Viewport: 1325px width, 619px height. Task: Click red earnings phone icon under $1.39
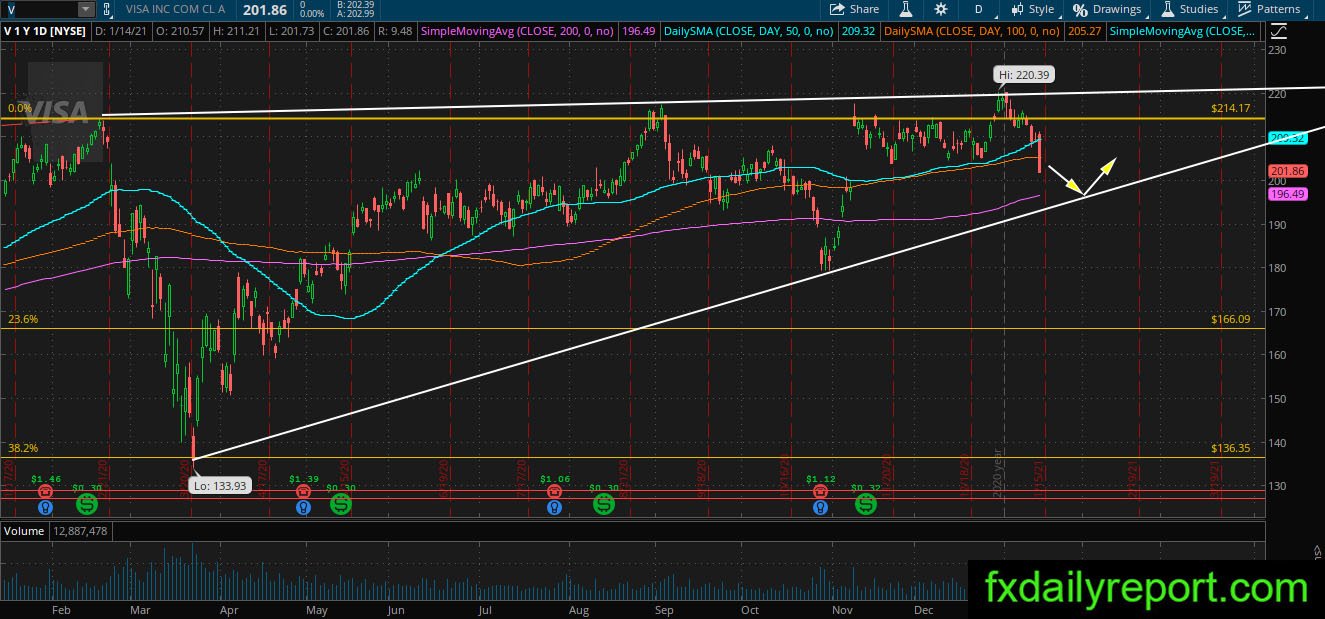[x=302, y=492]
